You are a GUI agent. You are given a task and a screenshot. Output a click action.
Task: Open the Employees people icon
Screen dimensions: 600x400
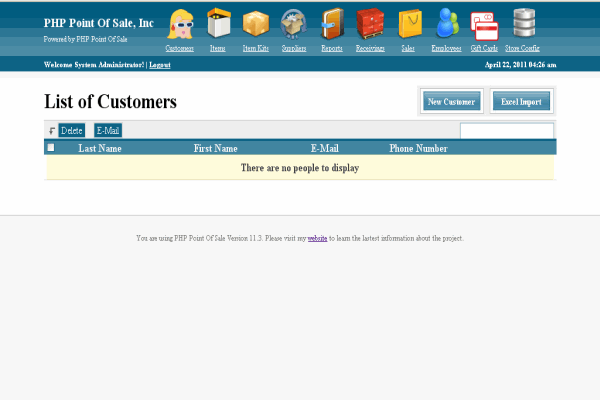tap(447, 23)
